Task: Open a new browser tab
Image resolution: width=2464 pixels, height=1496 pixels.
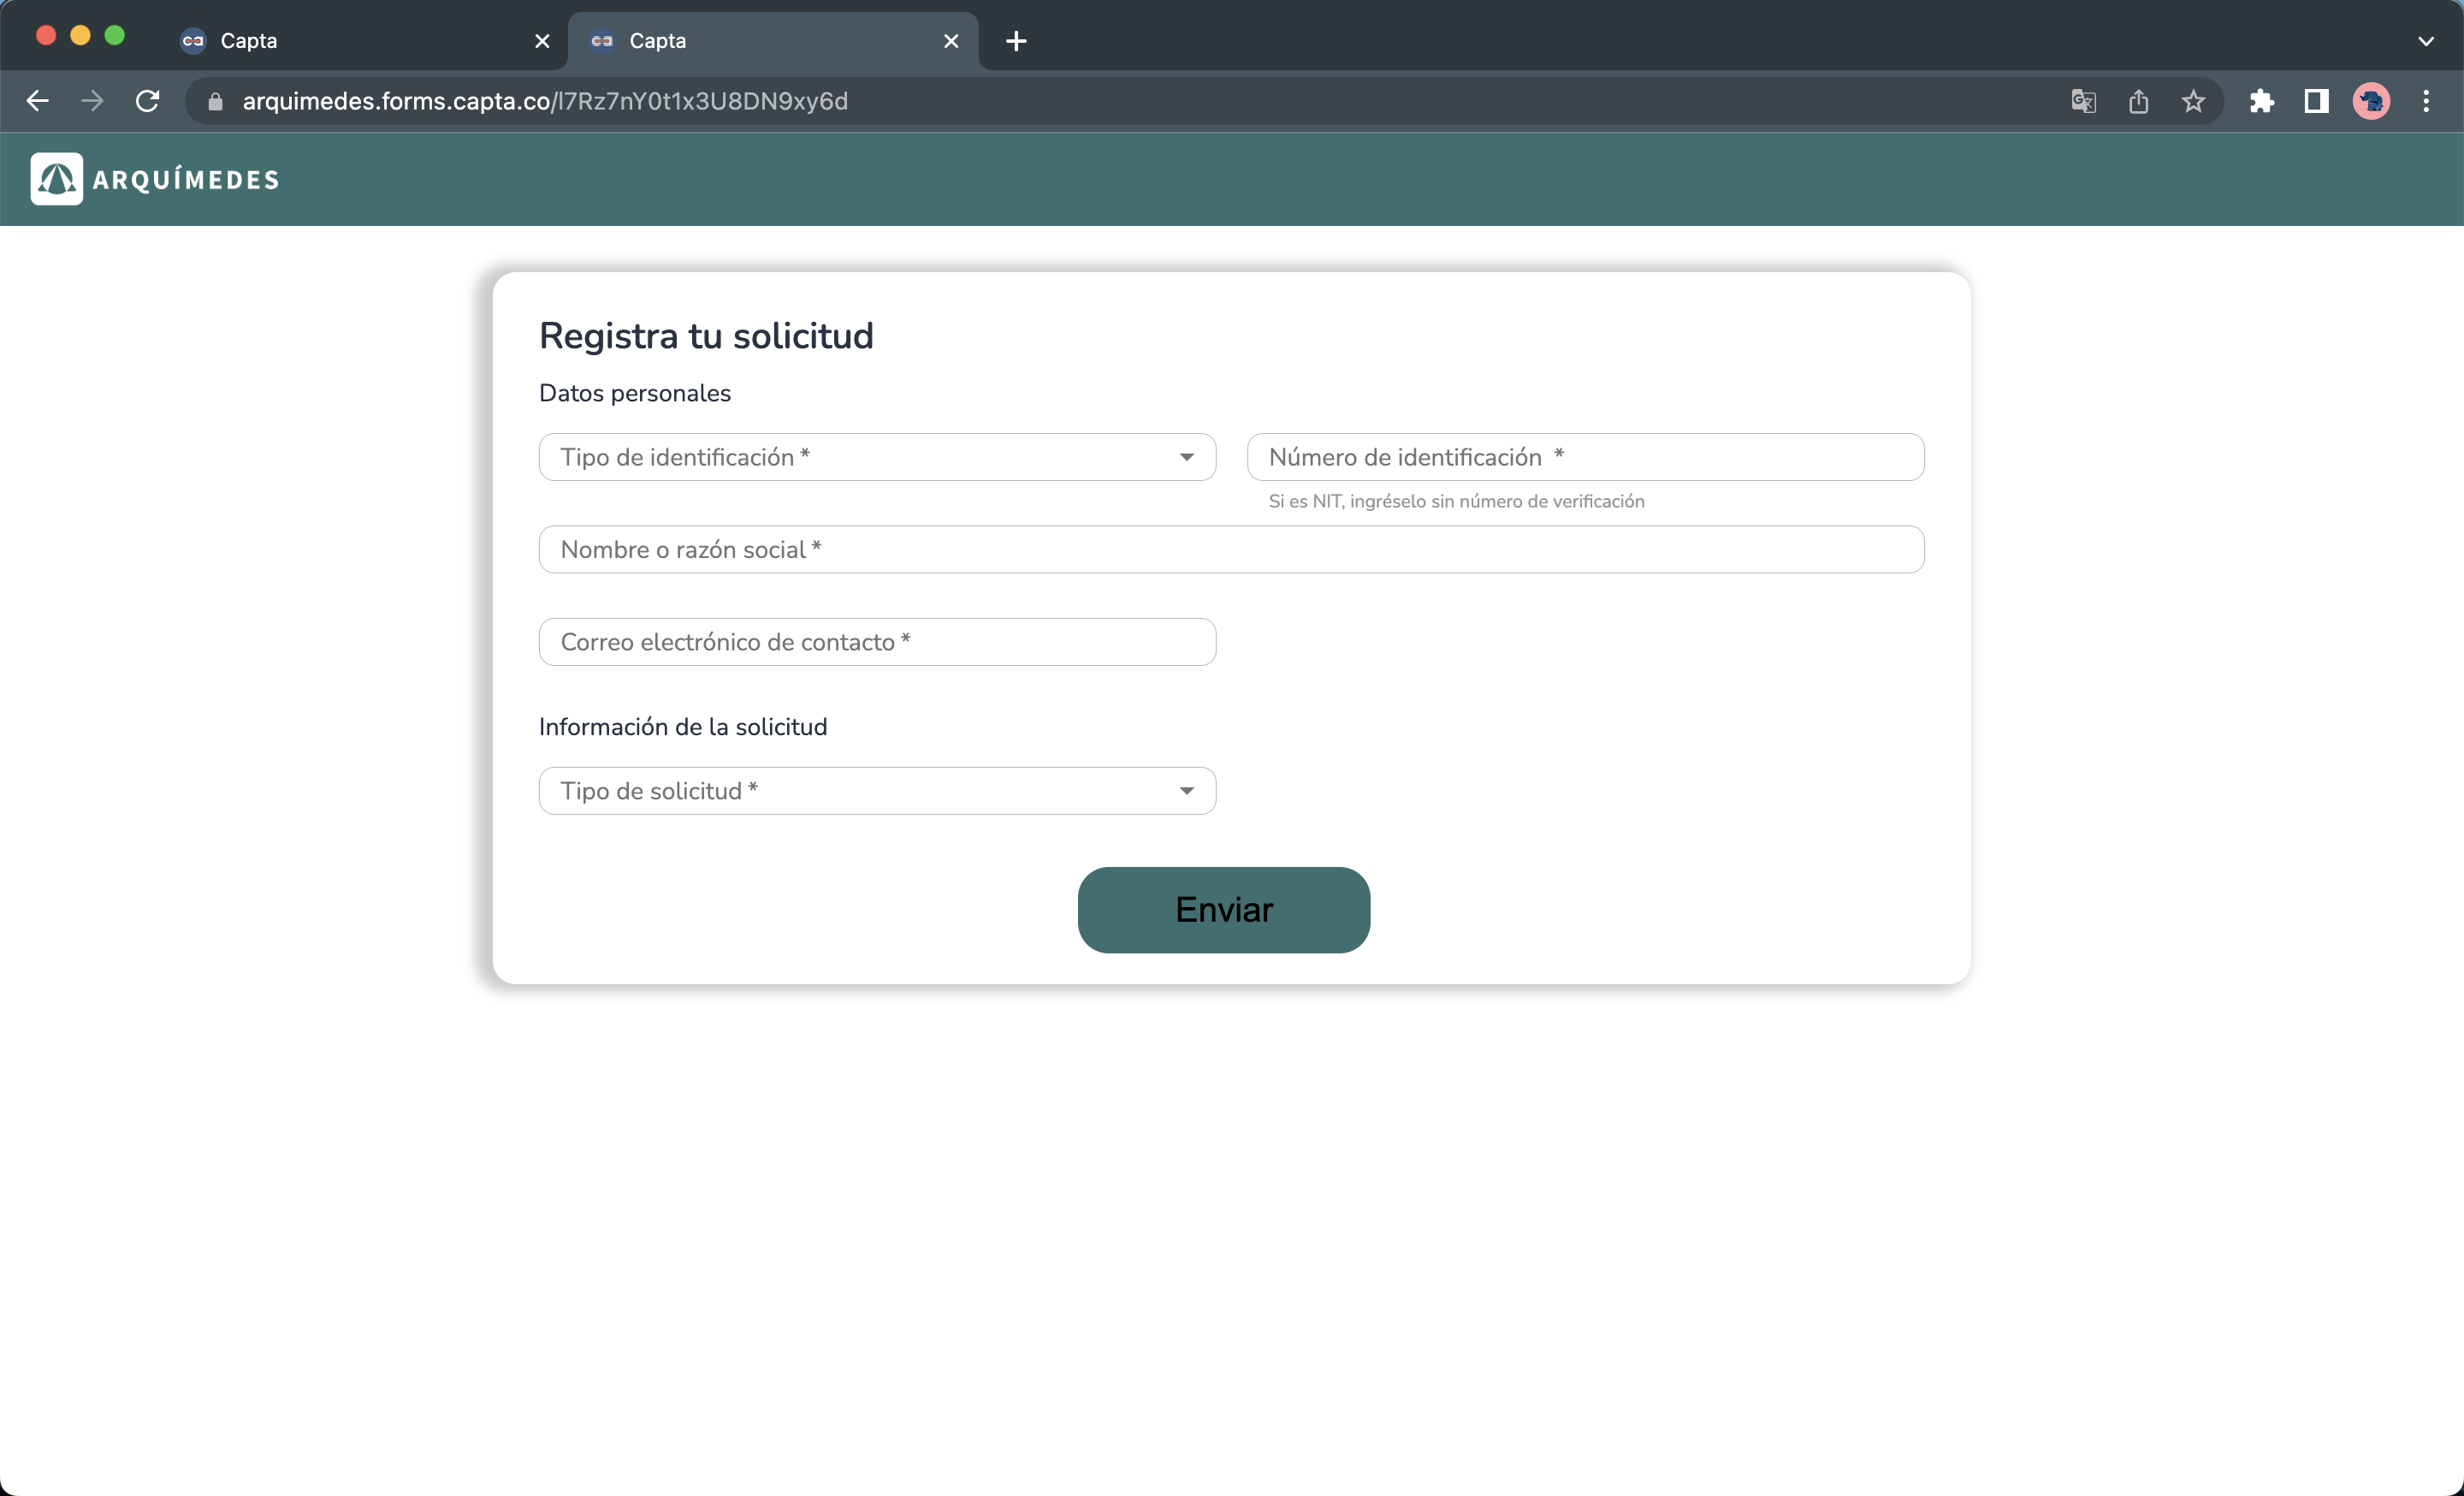Action: tap(1016, 41)
